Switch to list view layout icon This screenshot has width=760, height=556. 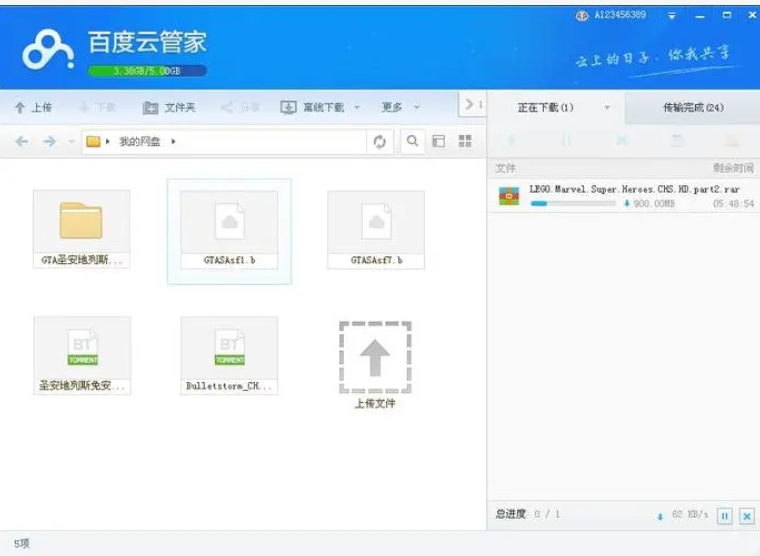pyautogui.click(x=439, y=142)
